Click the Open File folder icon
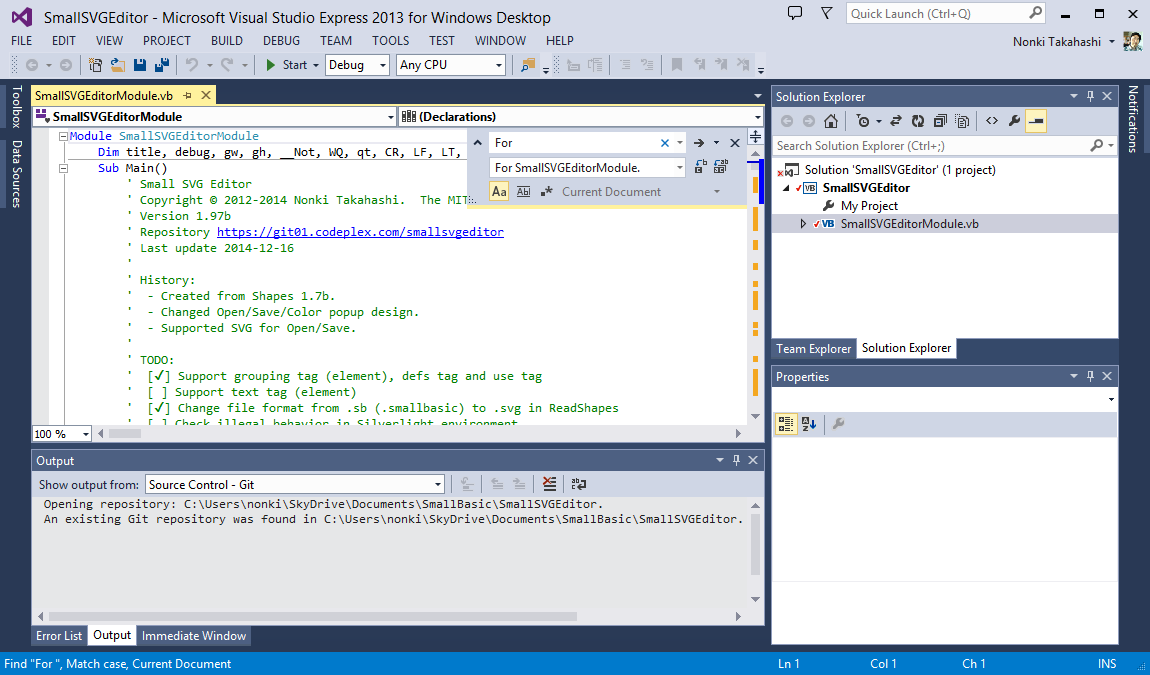1150x675 pixels. pos(117,65)
